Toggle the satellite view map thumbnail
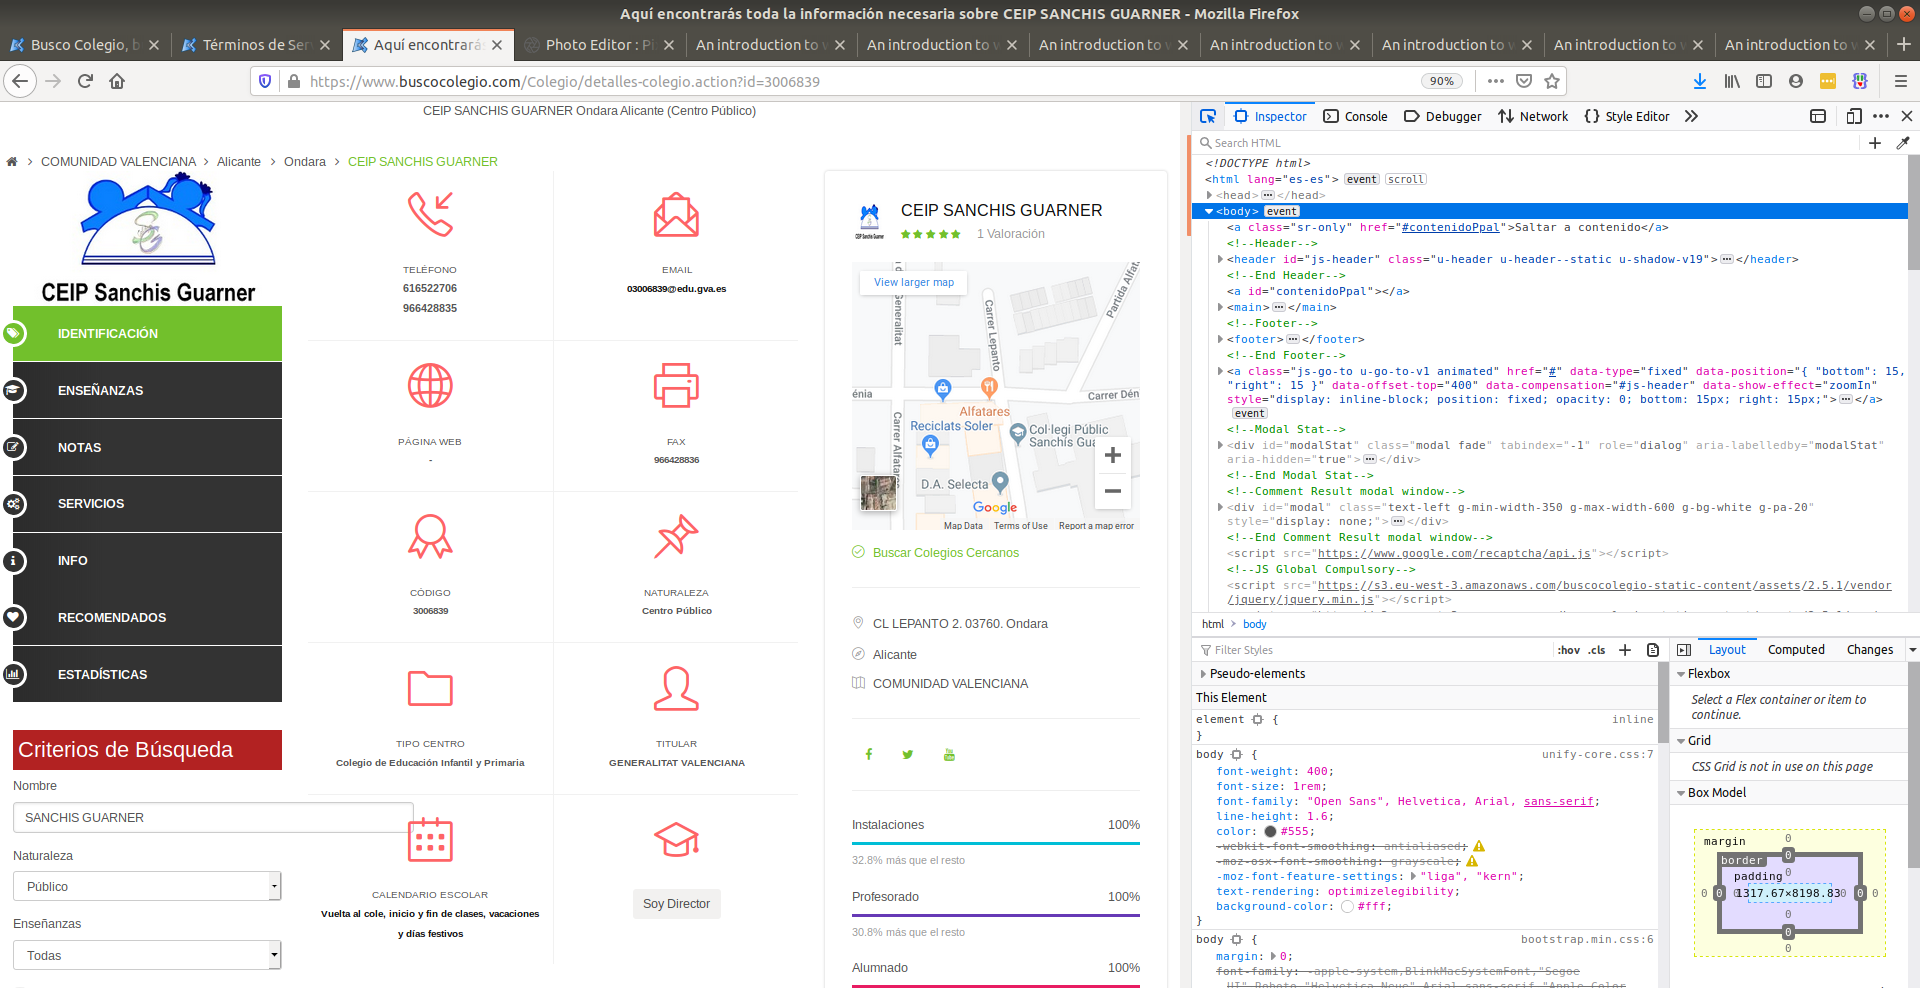 (x=878, y=492)
